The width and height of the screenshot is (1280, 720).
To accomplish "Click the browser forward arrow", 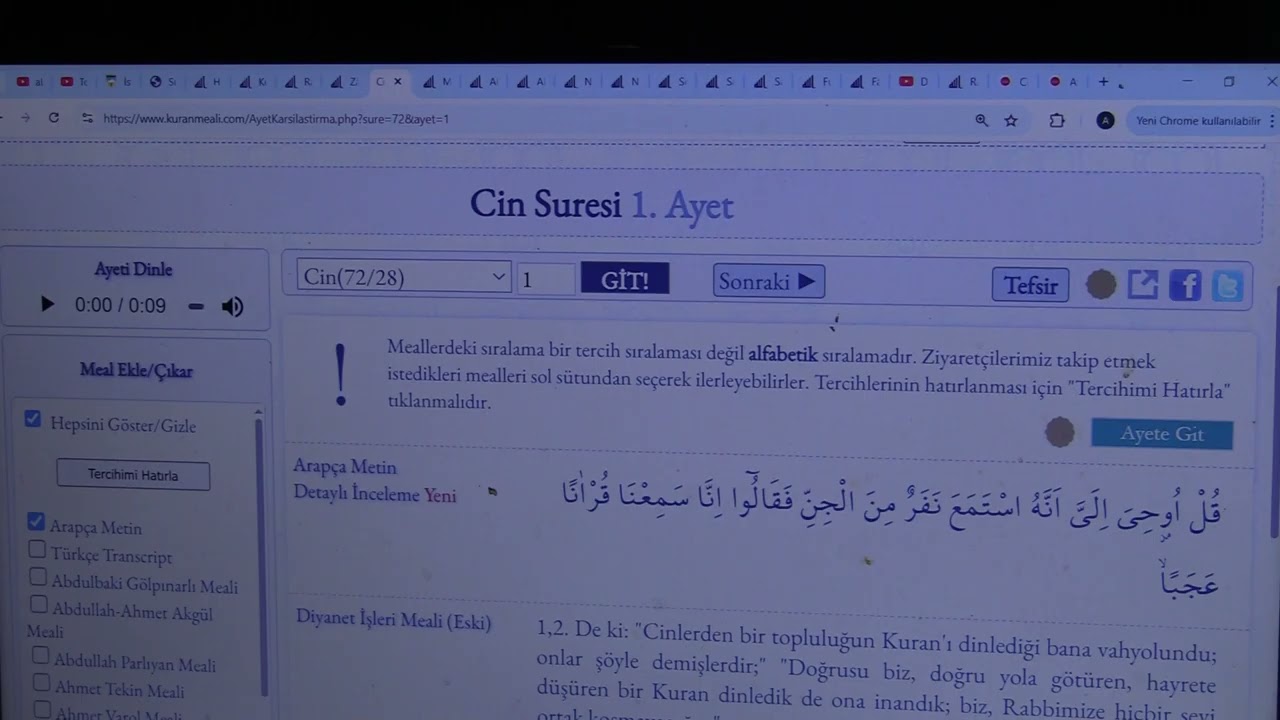I will coord(25,118).
